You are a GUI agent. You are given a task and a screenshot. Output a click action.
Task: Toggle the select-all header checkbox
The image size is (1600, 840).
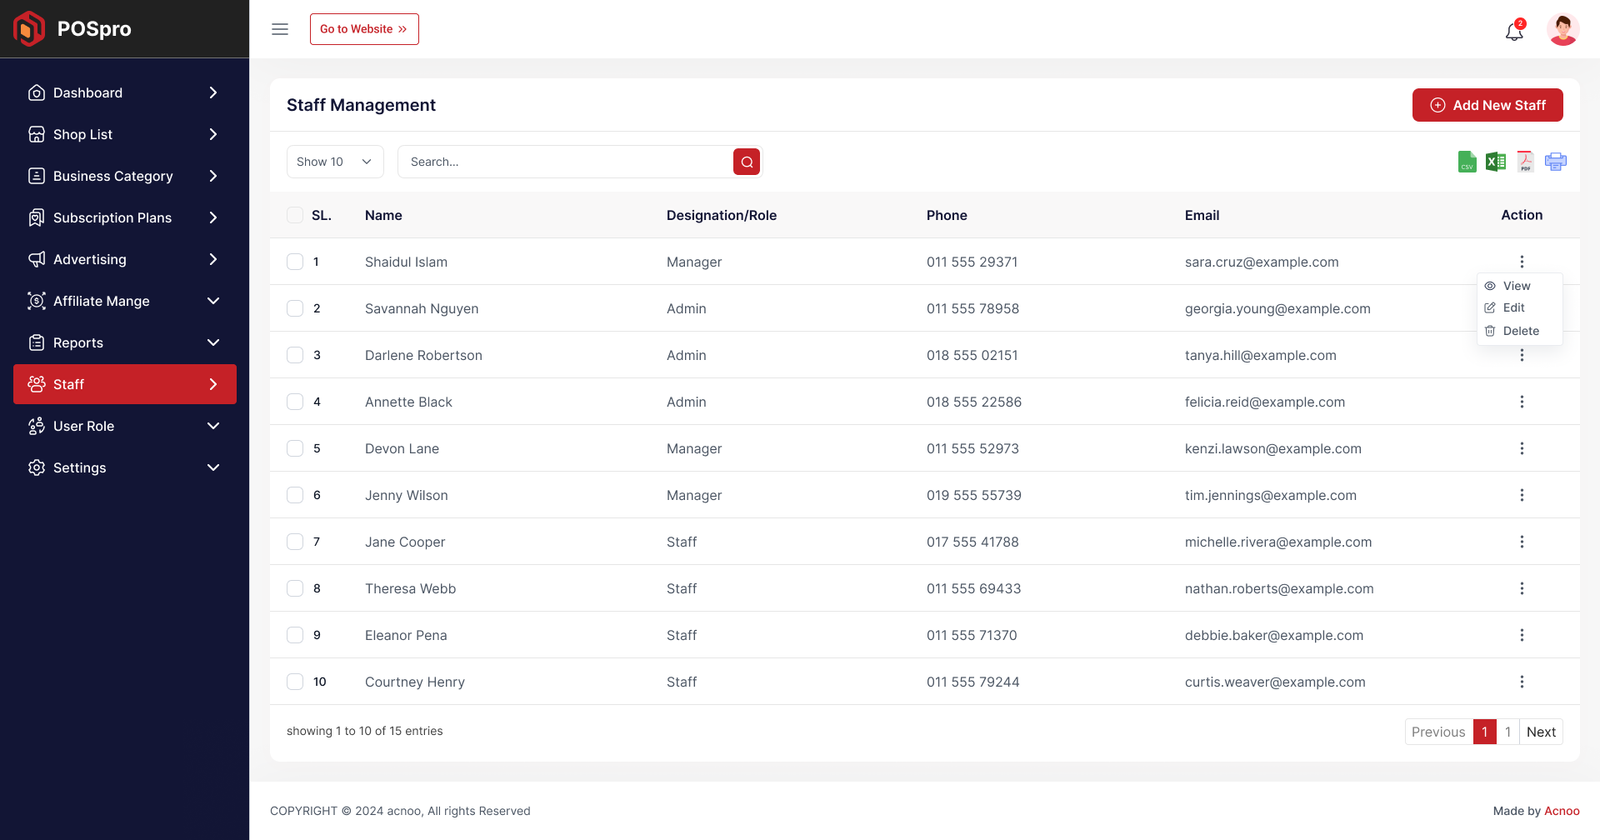(x=295, y=215)
